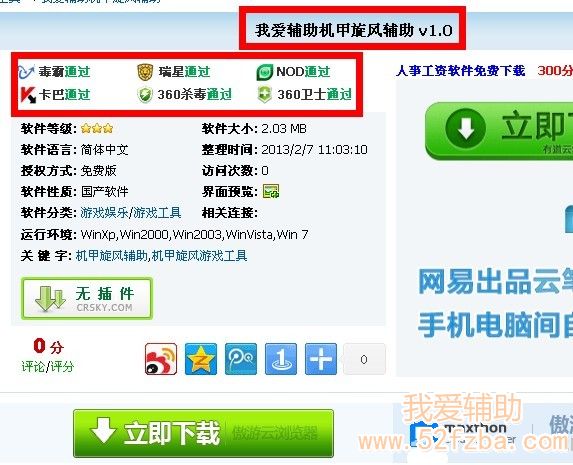Click the 无插件 CRSKY.COM badge button

pos(87,298)
